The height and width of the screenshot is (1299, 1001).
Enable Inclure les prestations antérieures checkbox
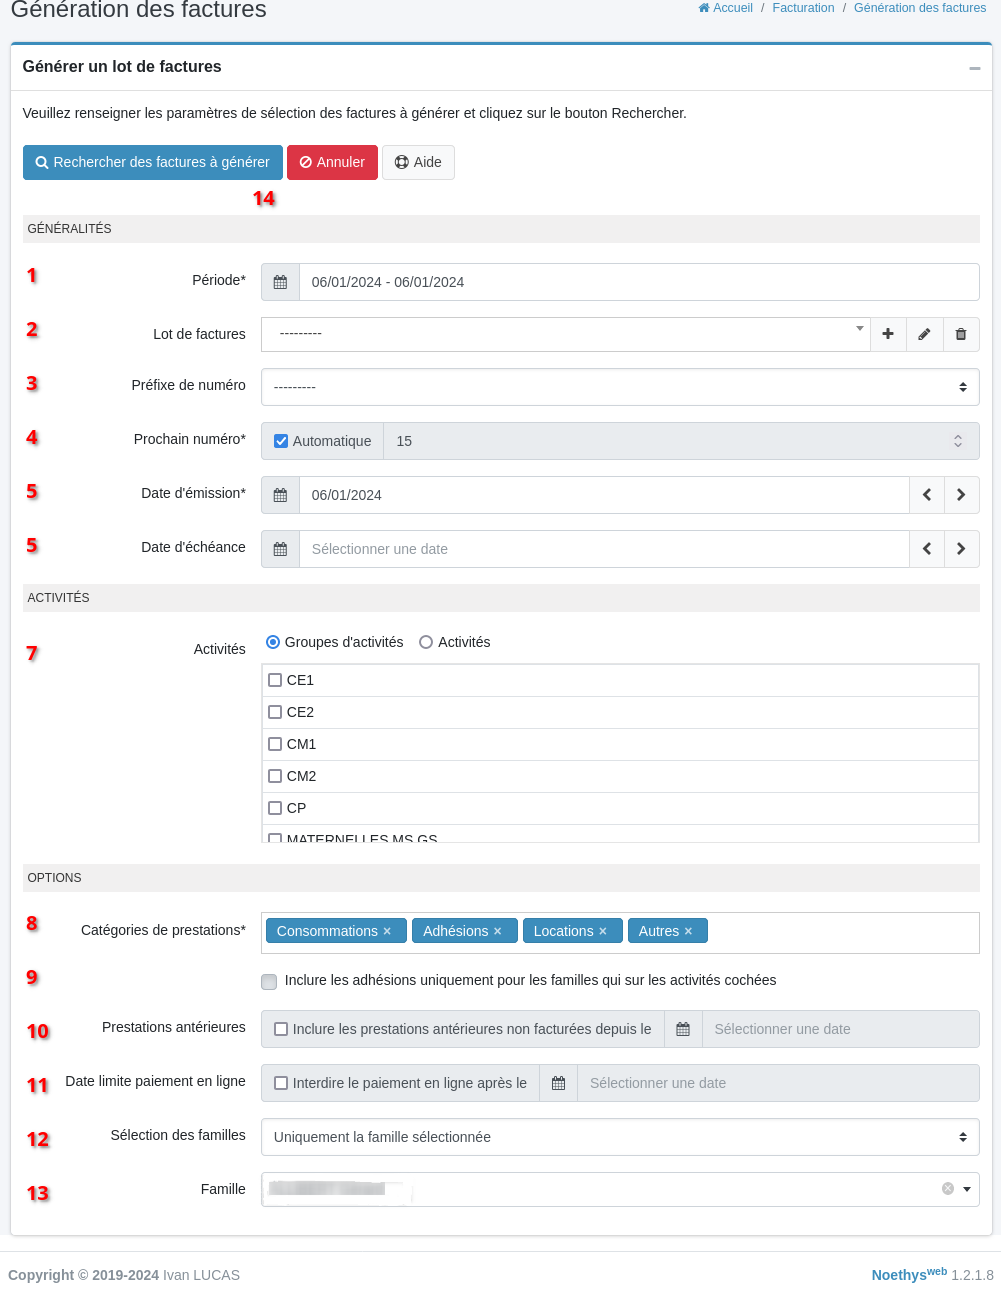281,1029
